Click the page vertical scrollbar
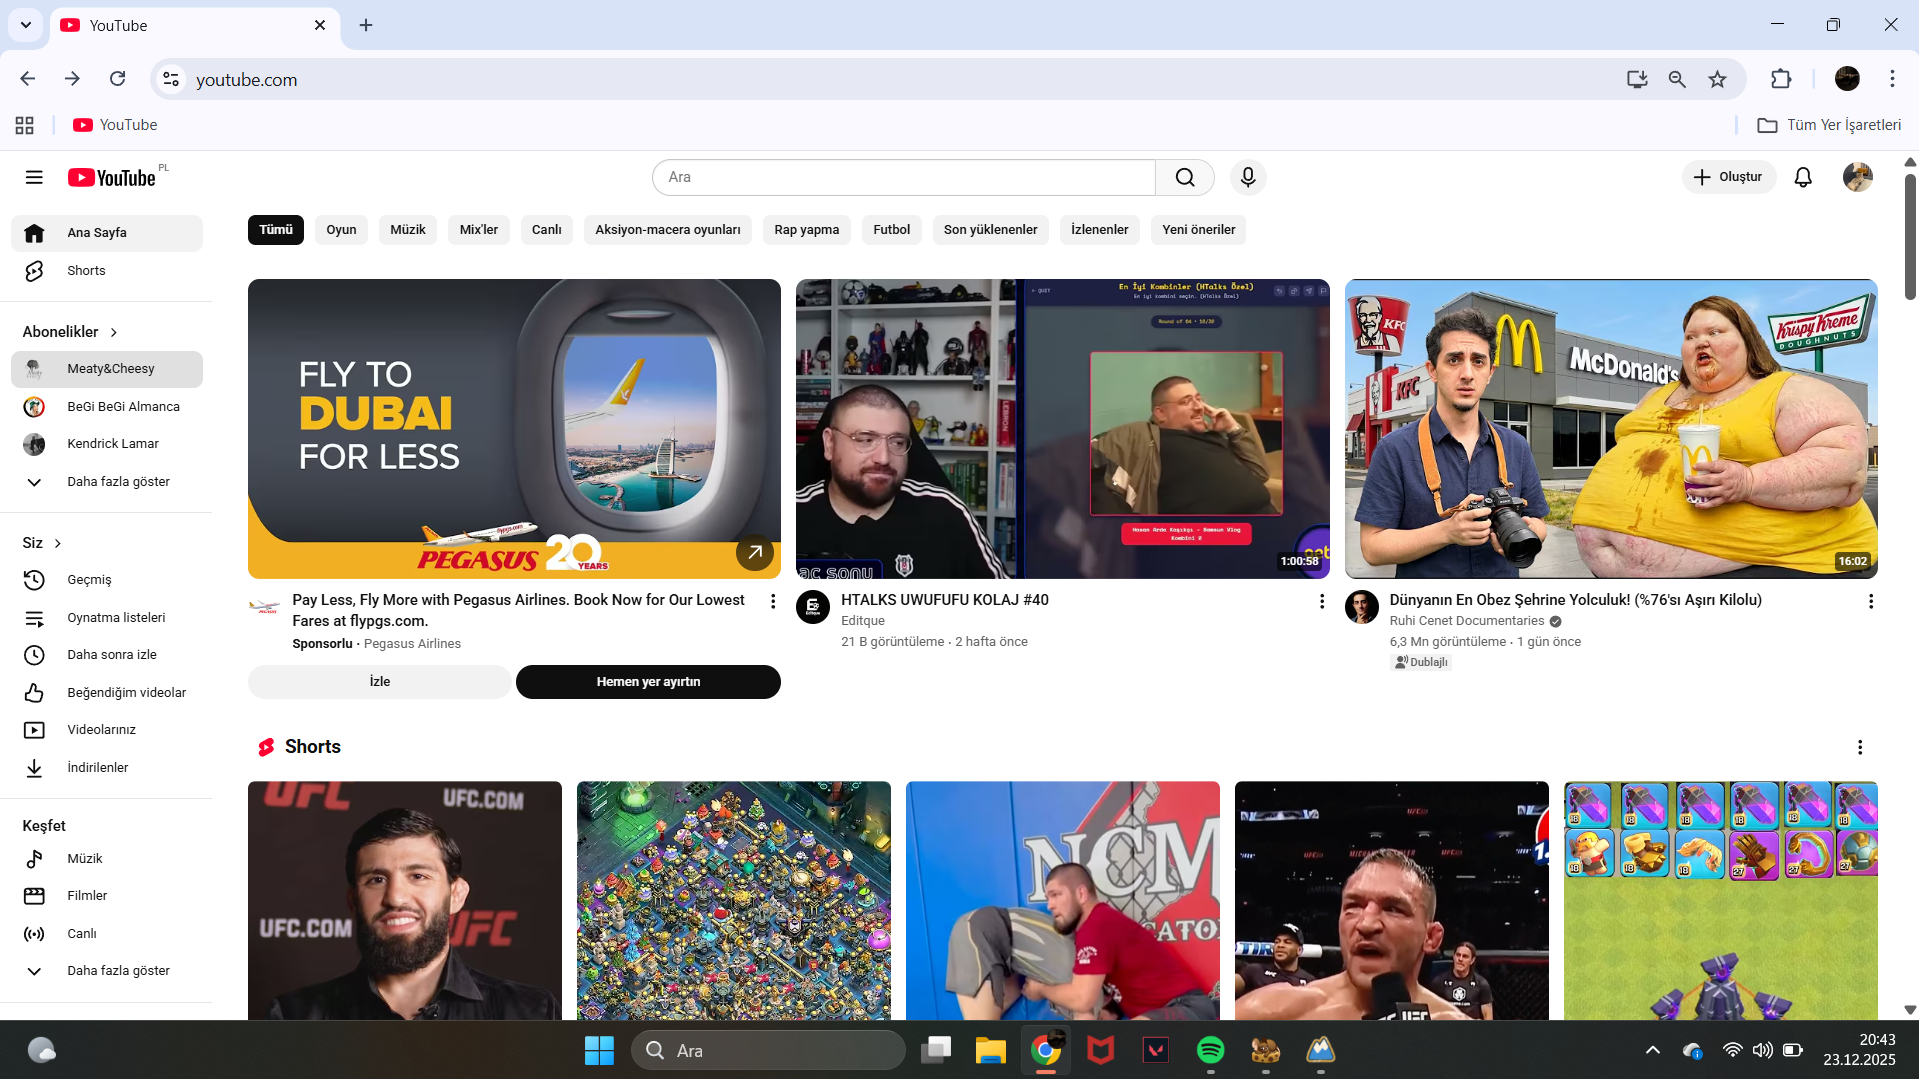This screenshot has width=1919, height=1079. click(x=1910, y=236)
